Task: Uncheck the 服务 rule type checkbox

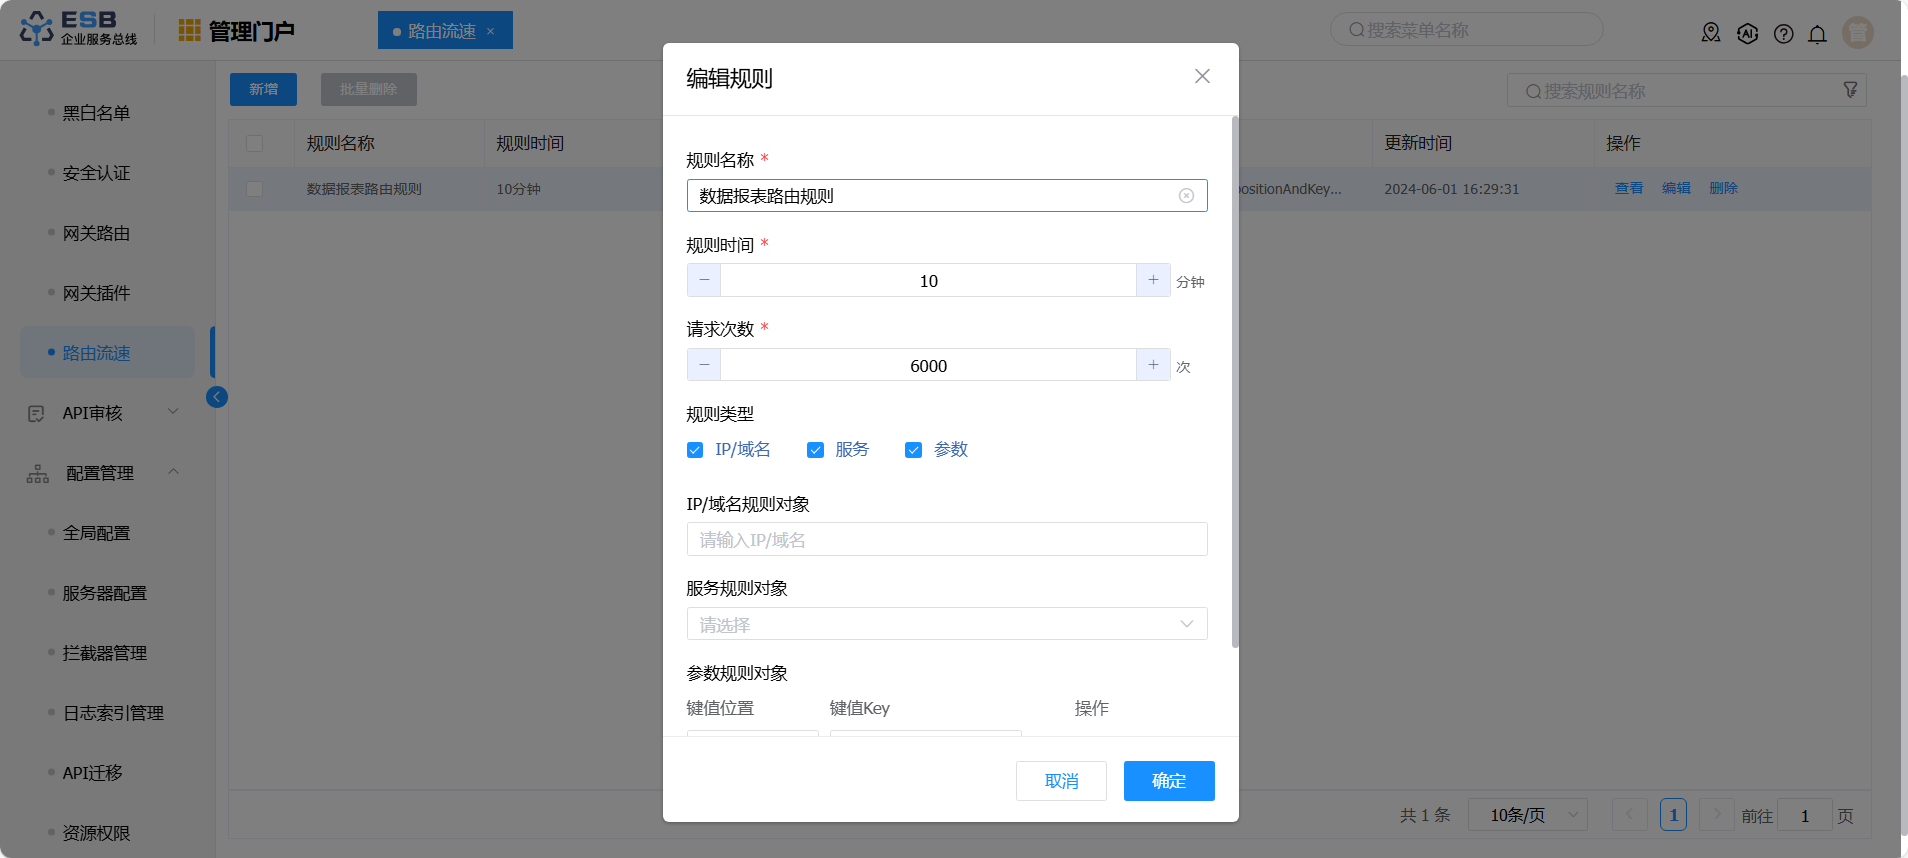Action: pos(815,450)
